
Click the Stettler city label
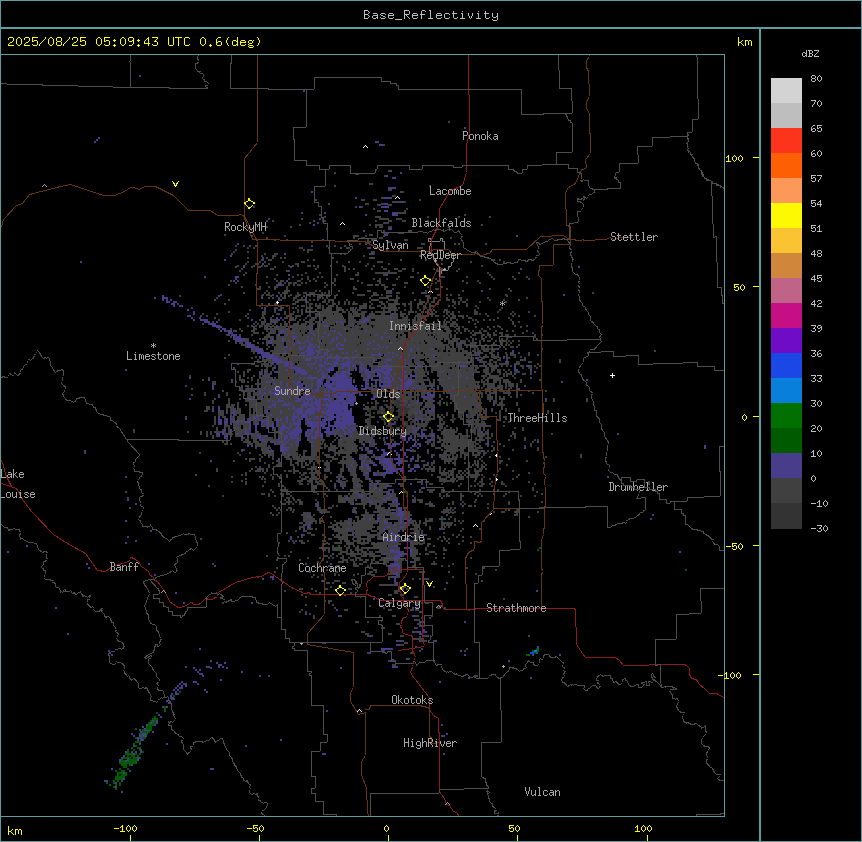pos(634,237)
